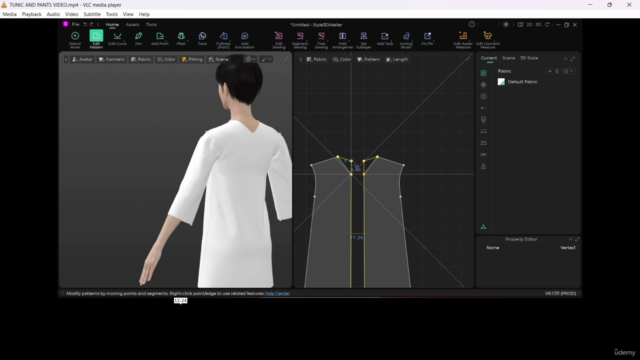Open the Scene tab in right panel

[x=509, y=58]
